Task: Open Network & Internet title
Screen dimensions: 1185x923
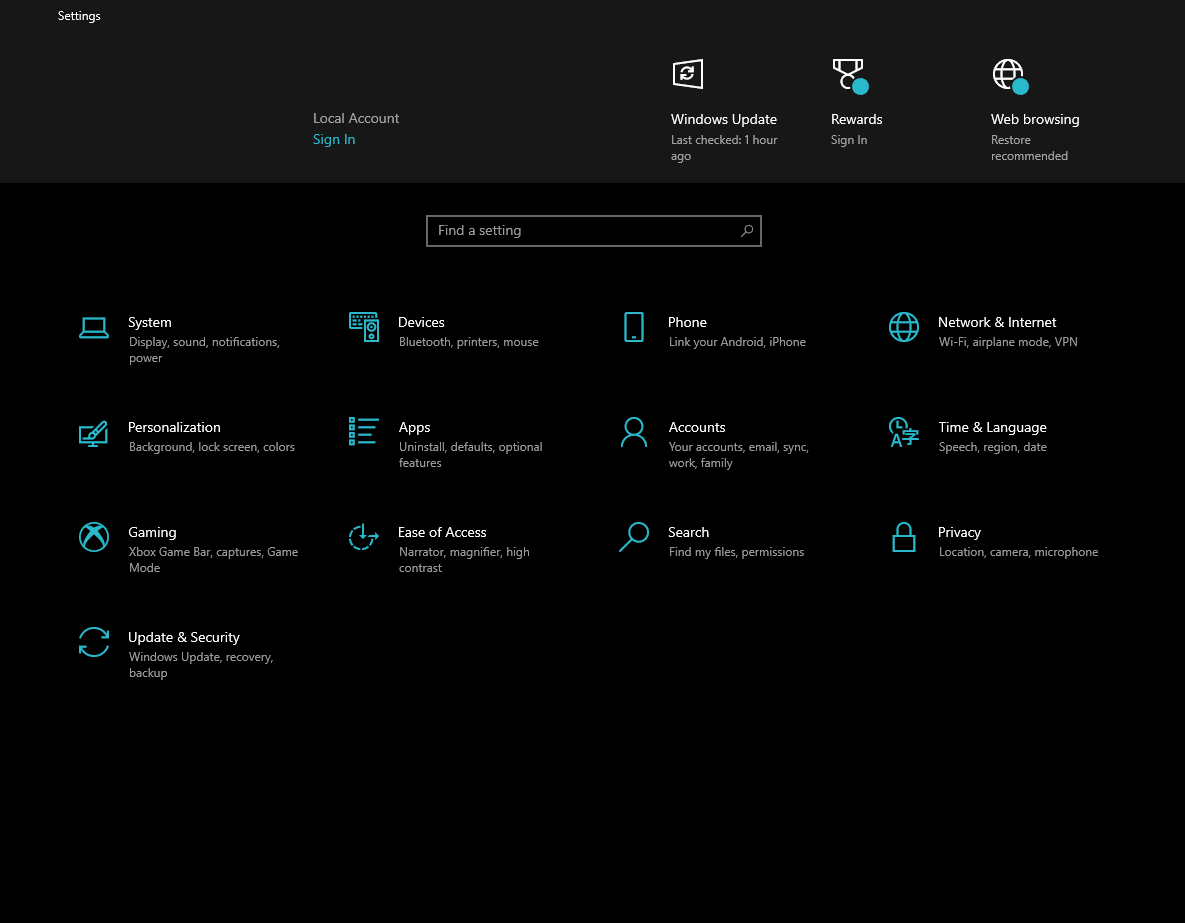Action: (997, 322)
